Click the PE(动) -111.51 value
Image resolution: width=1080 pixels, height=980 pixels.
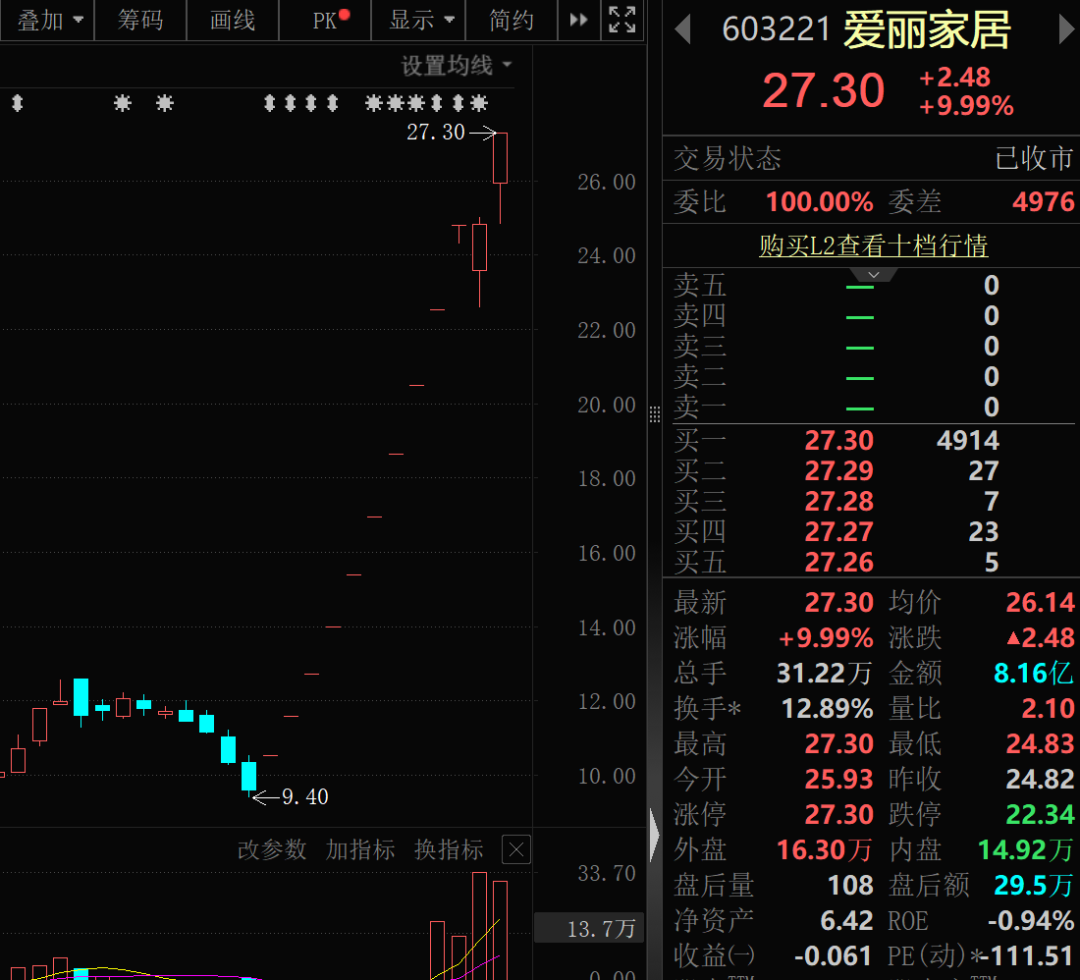click(x=1028, y=956)
